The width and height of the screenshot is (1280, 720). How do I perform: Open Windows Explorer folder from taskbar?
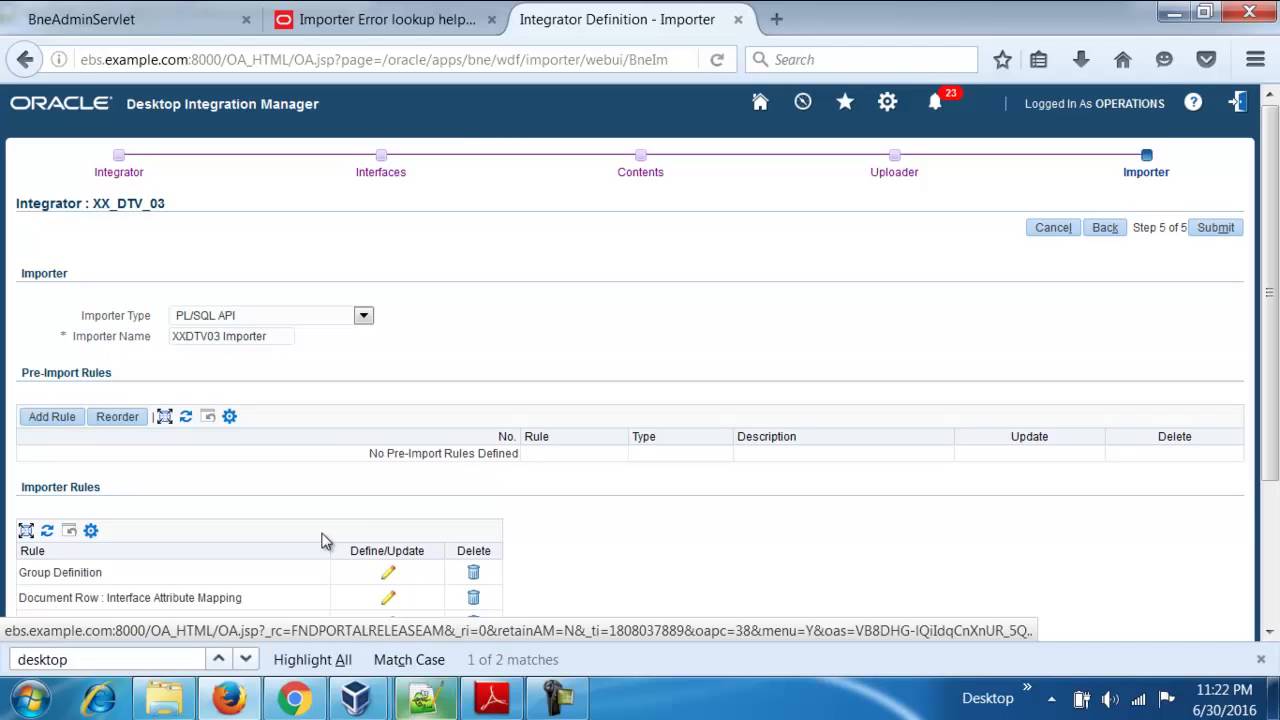click(x=163, y=698)
